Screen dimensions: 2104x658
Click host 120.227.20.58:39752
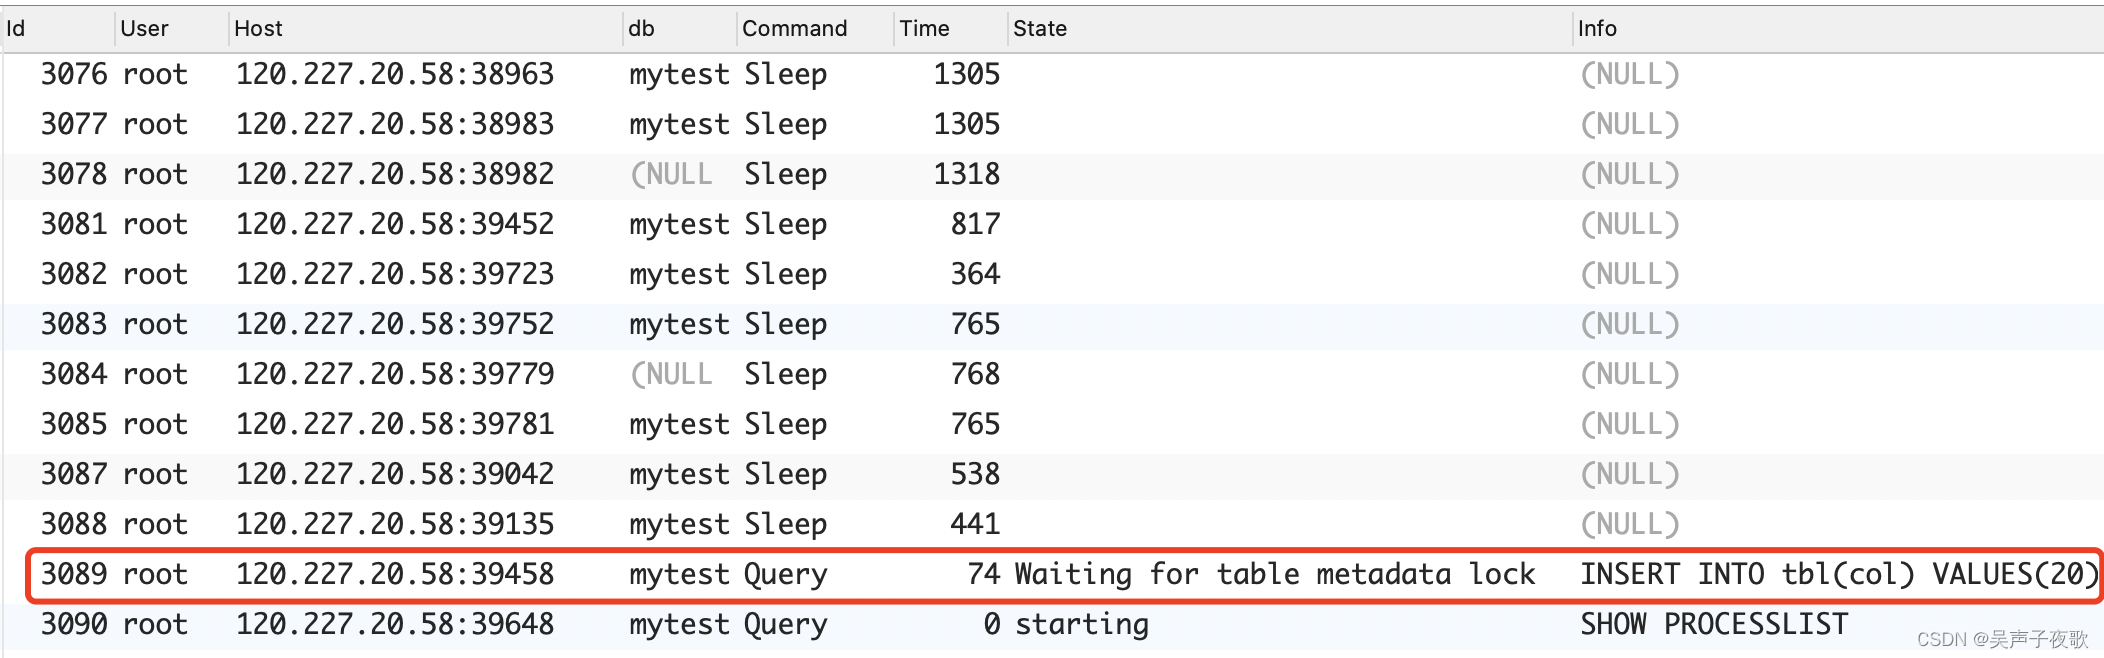pos(395,324)
